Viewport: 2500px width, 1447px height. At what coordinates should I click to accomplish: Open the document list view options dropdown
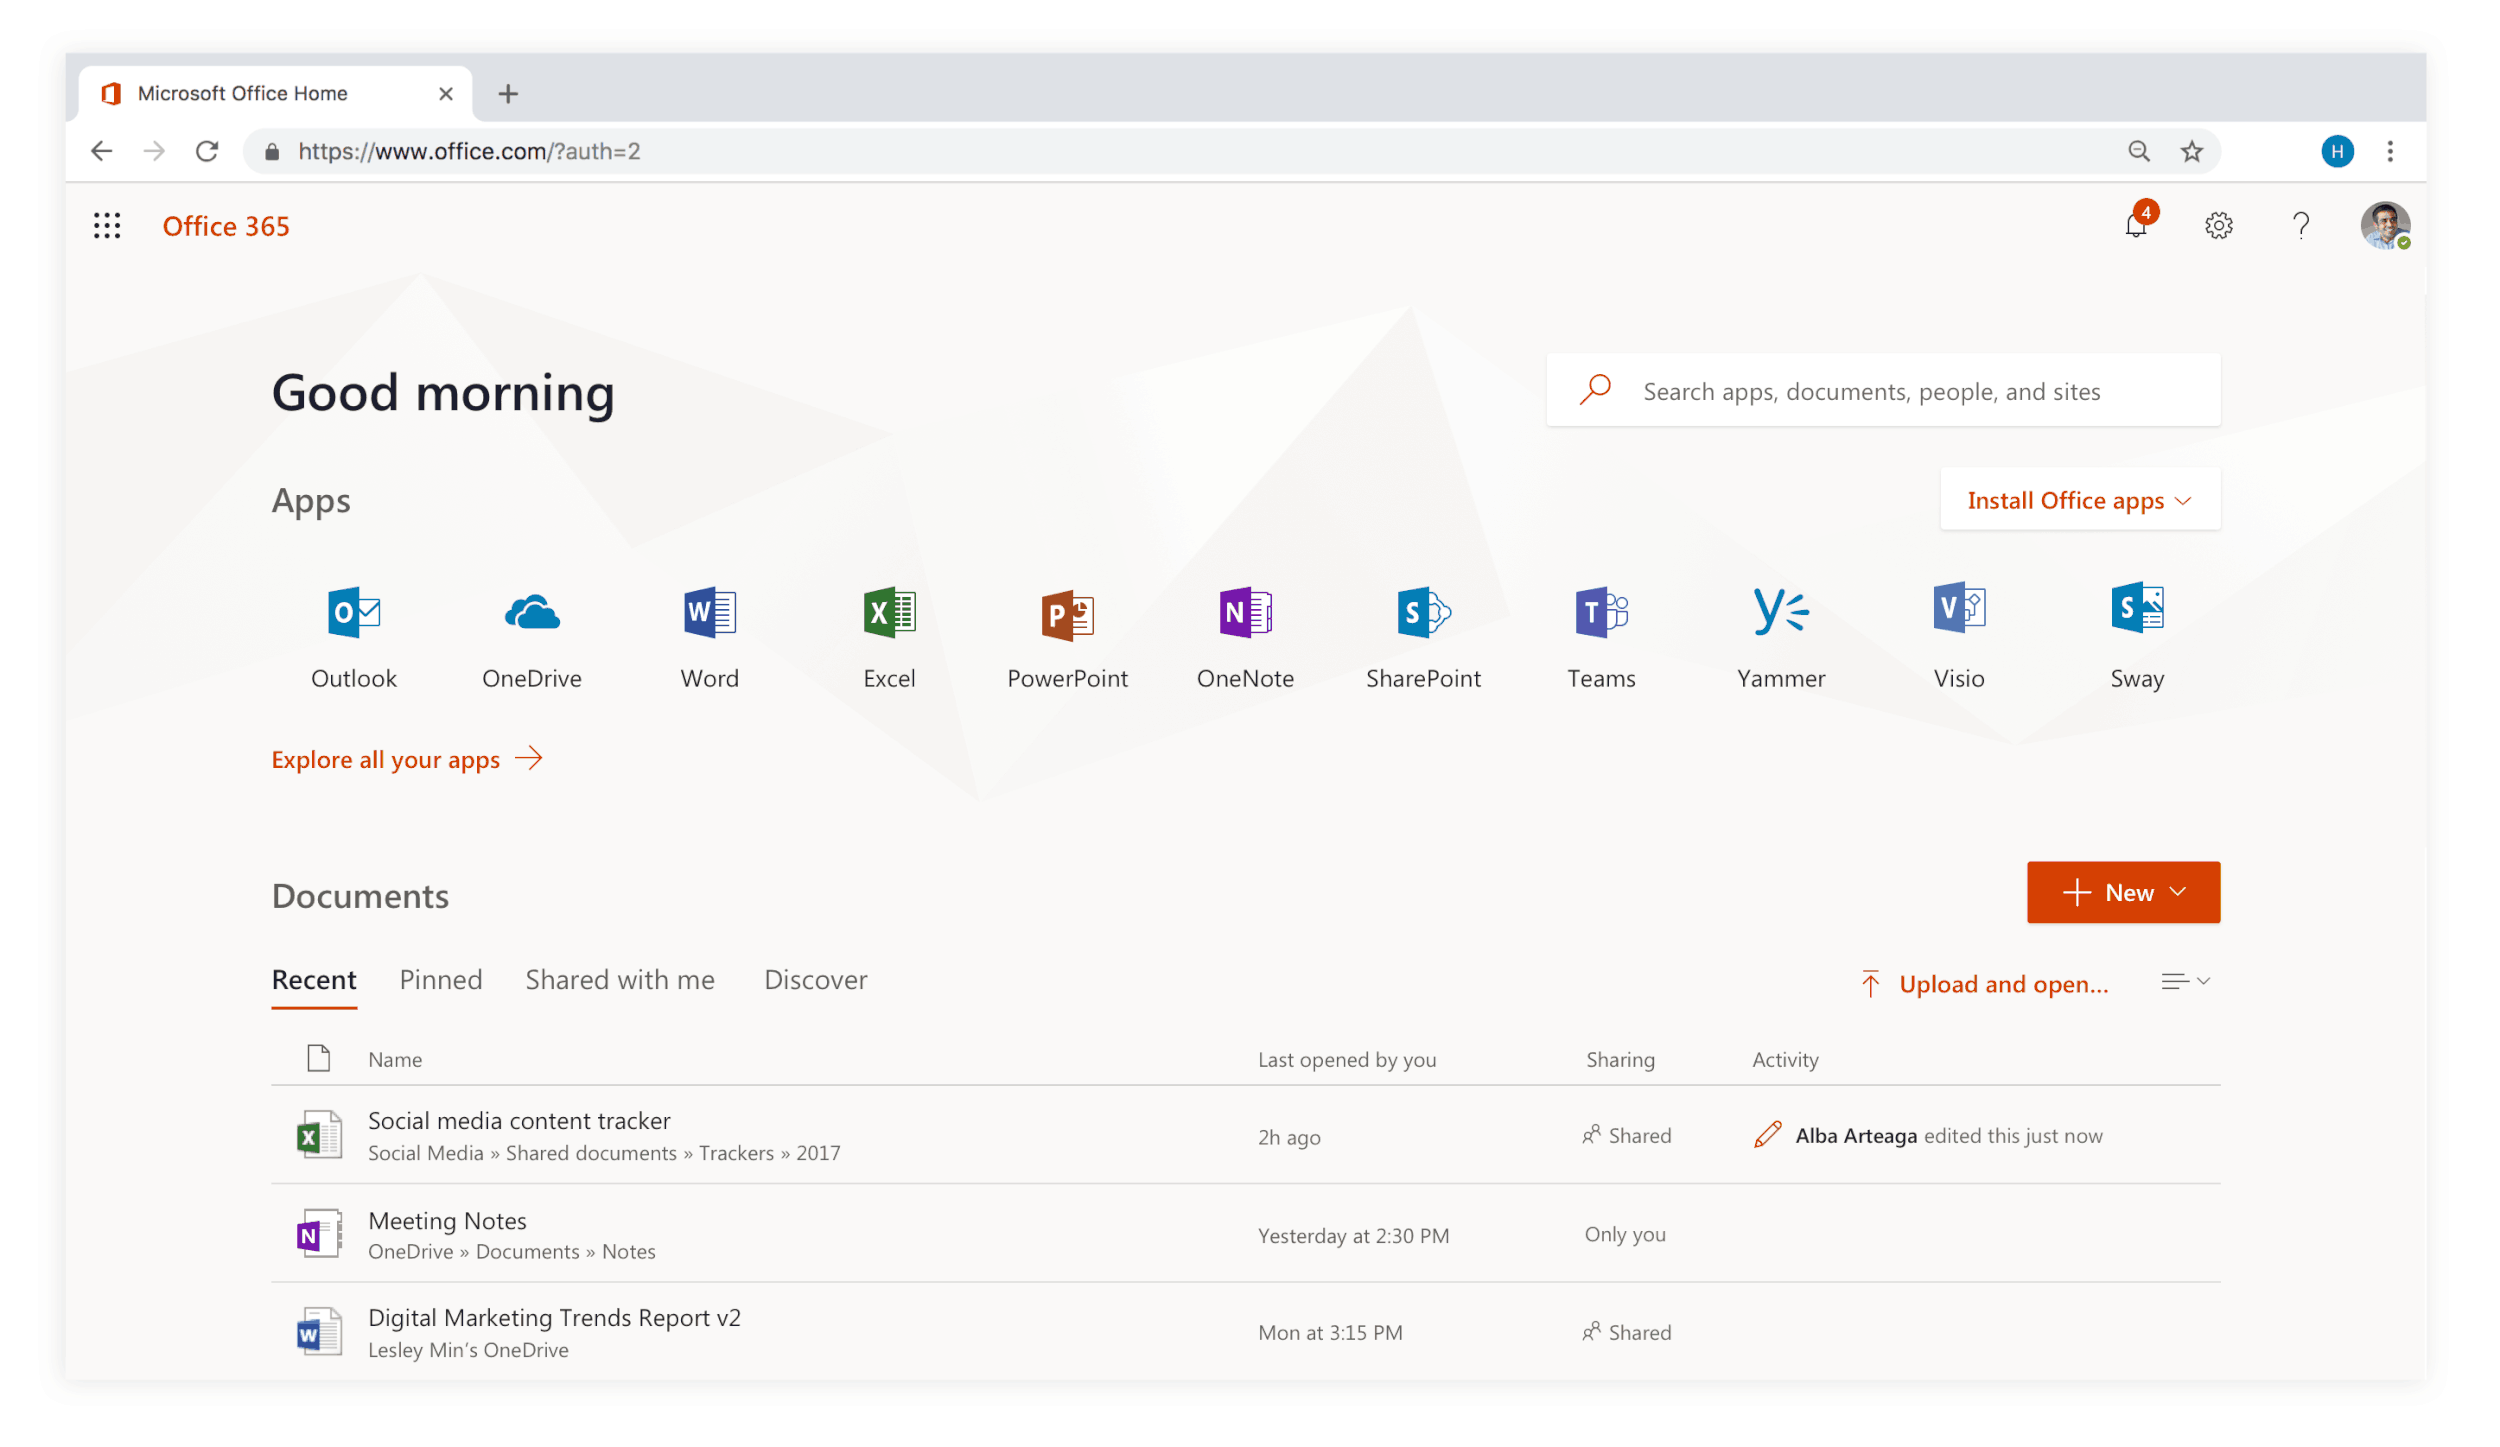2185,982
